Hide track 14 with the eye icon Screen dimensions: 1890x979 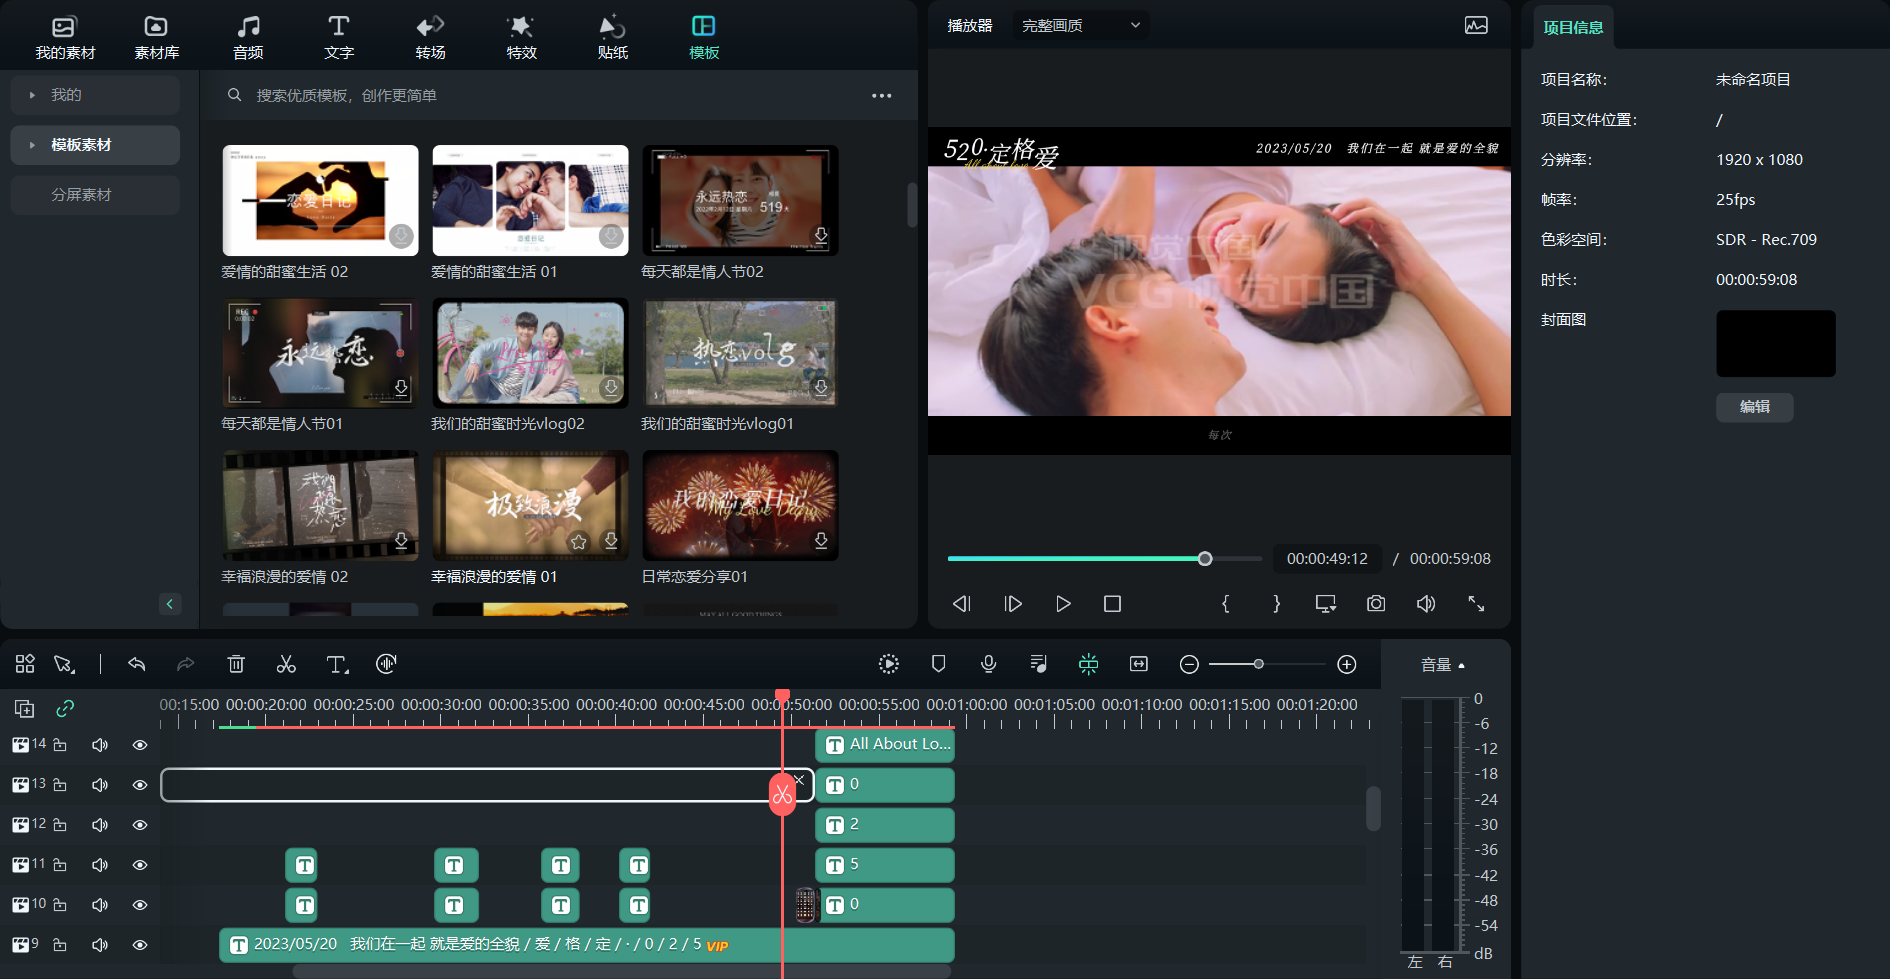pyautogui.click(x=140, y=745)
